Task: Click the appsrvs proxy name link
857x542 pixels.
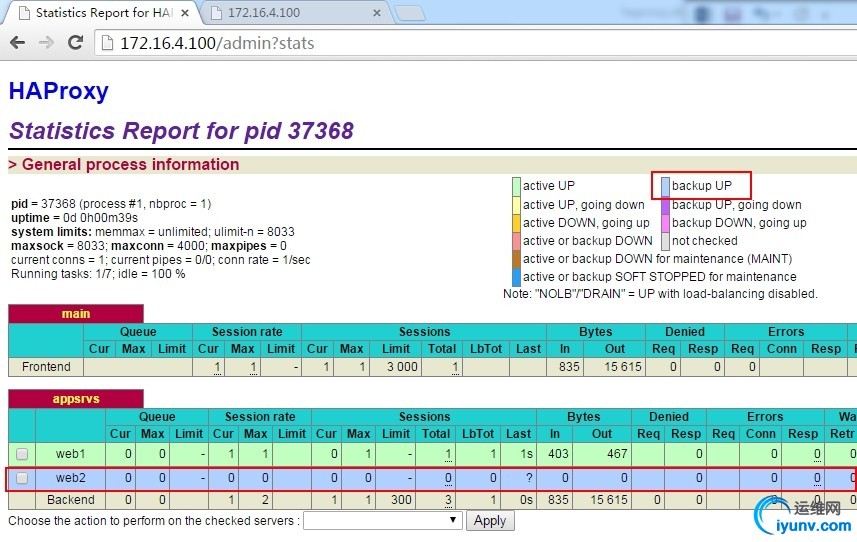Action: [76, 399]
